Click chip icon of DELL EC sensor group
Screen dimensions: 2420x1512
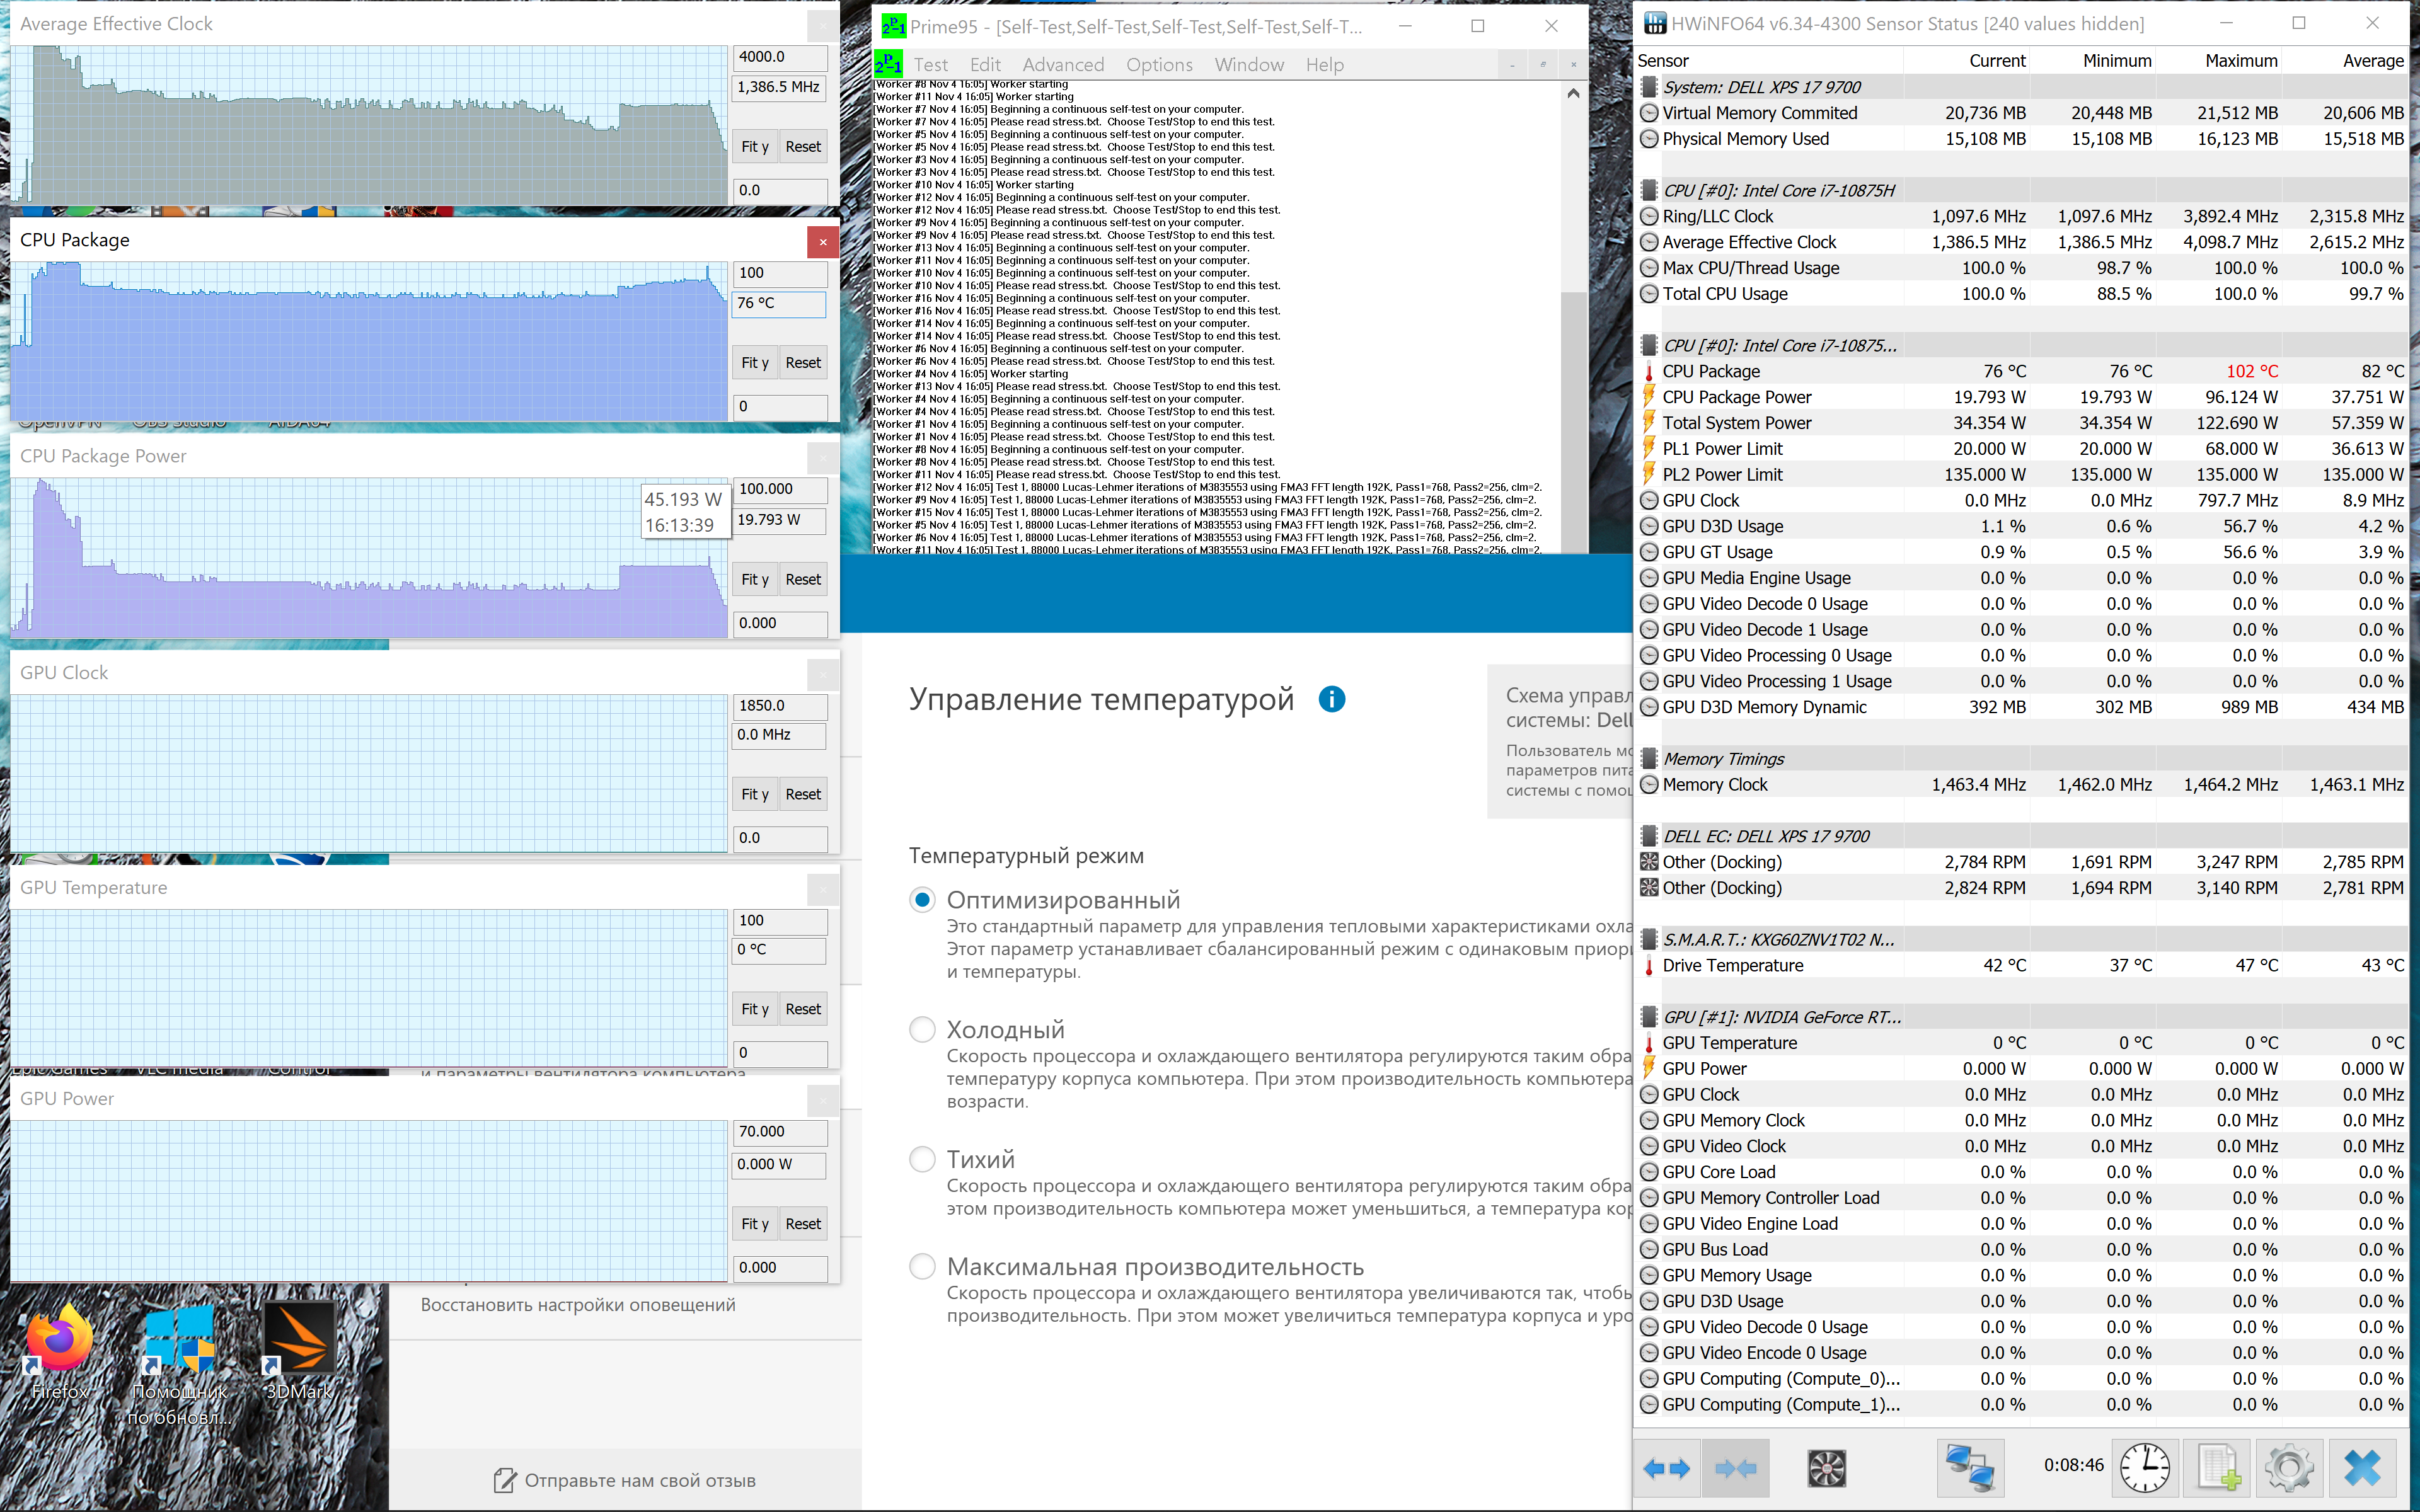(x=1649, y=836)
